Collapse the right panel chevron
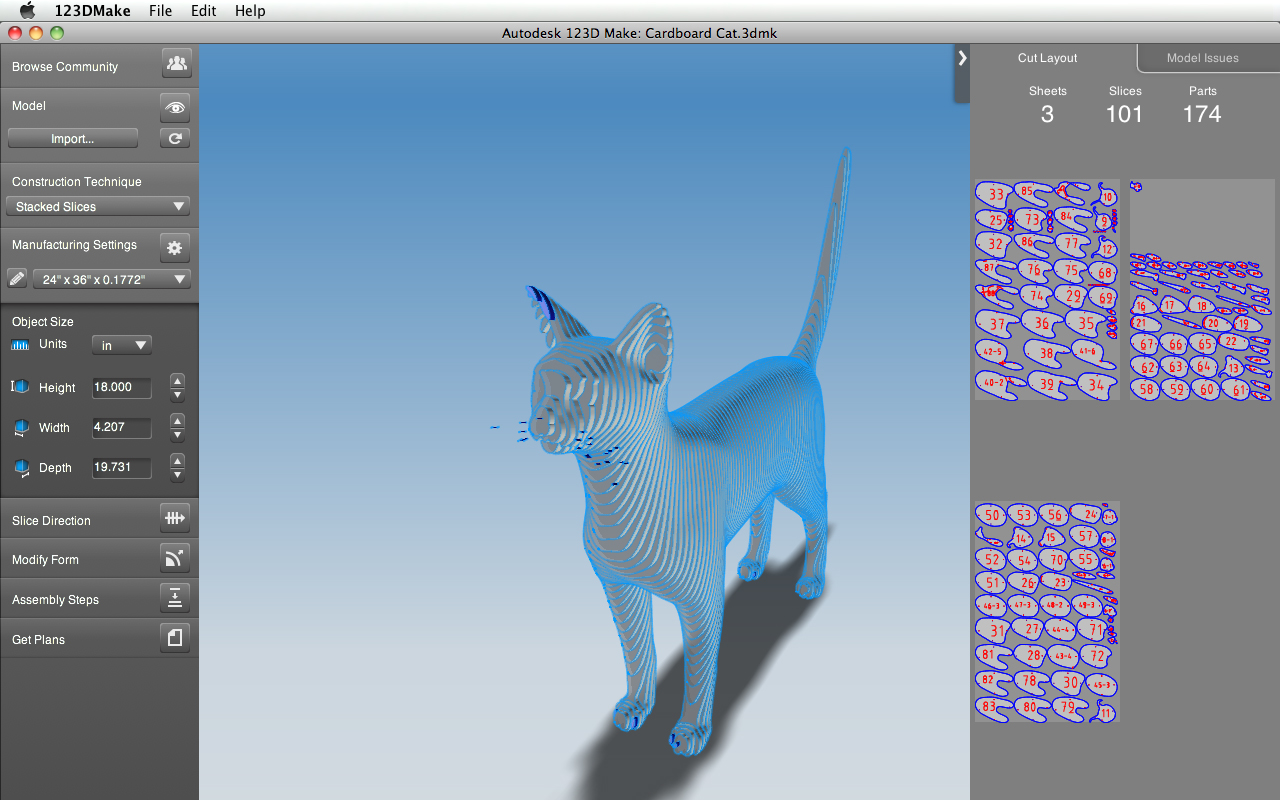The width and height of the screenshot is (1280, 800). (962, 58)
